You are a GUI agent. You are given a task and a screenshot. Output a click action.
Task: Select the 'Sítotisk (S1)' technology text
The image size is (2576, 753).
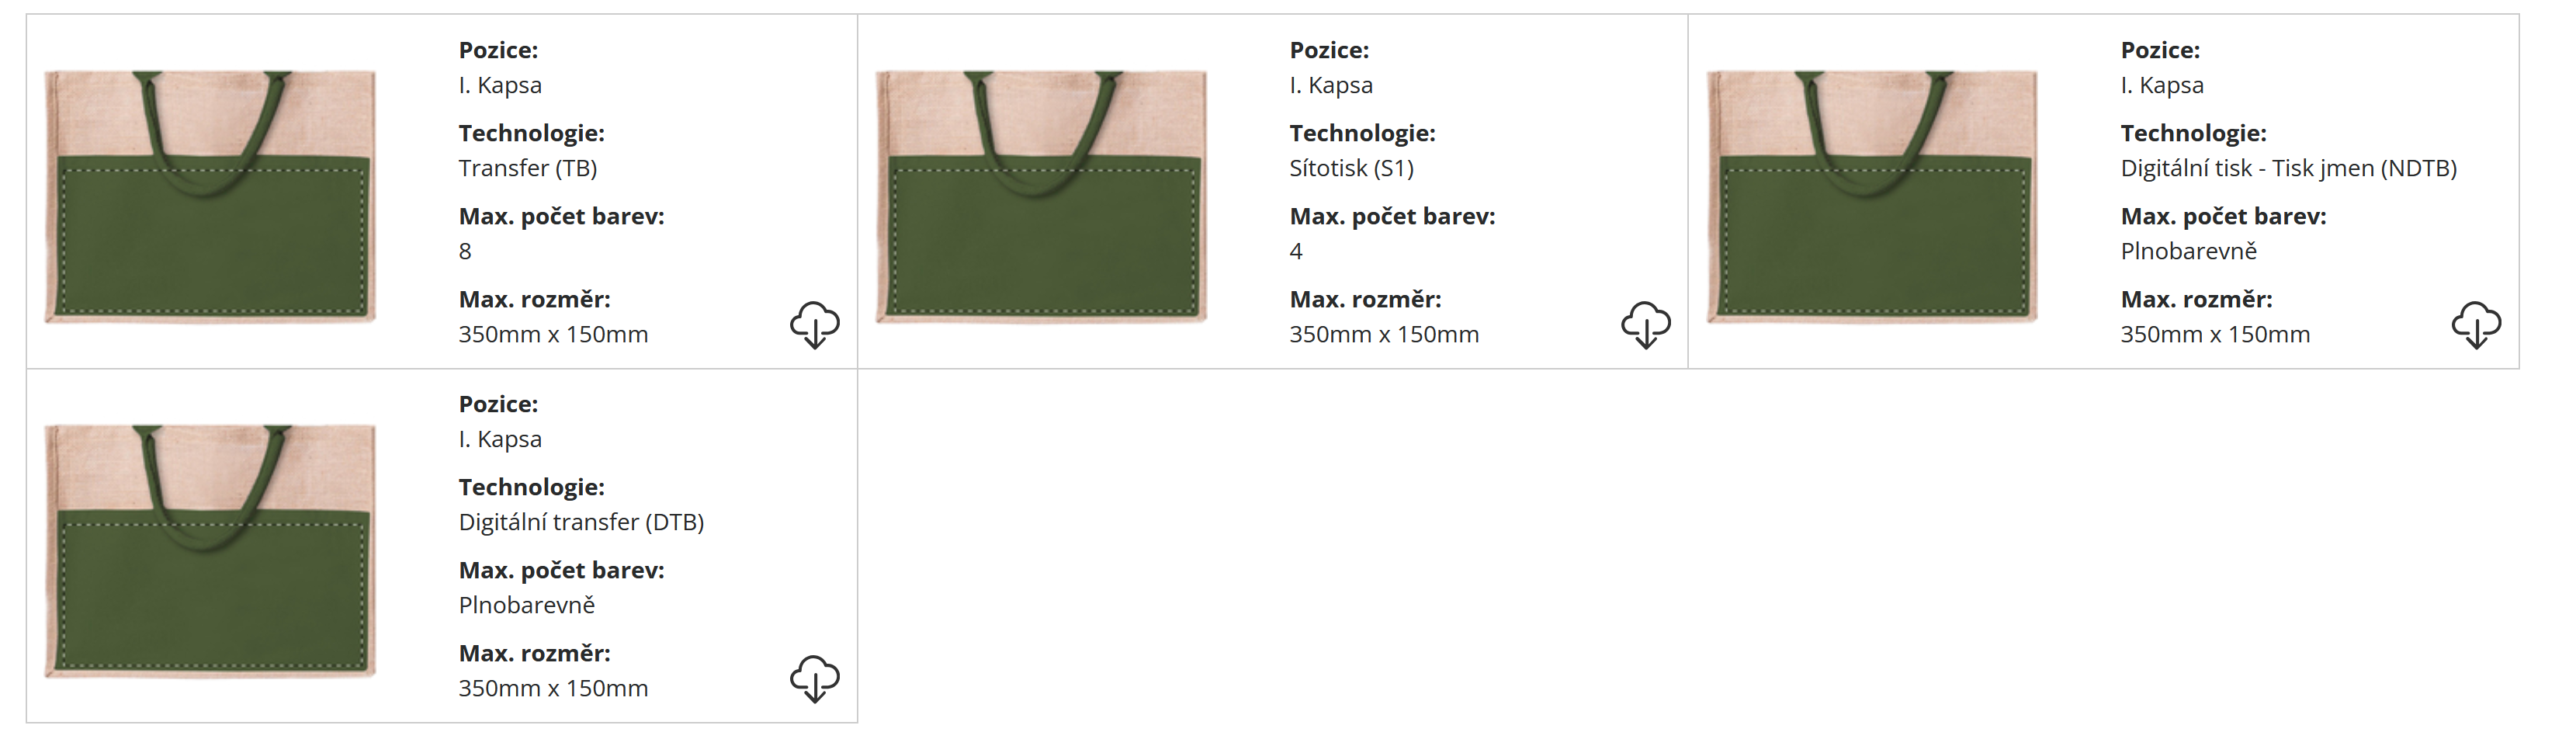point(1351,168)
